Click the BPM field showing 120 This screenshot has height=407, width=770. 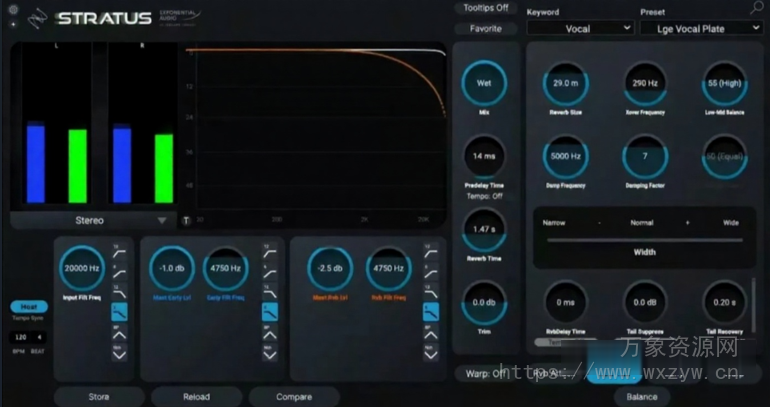tap(21, 337)
